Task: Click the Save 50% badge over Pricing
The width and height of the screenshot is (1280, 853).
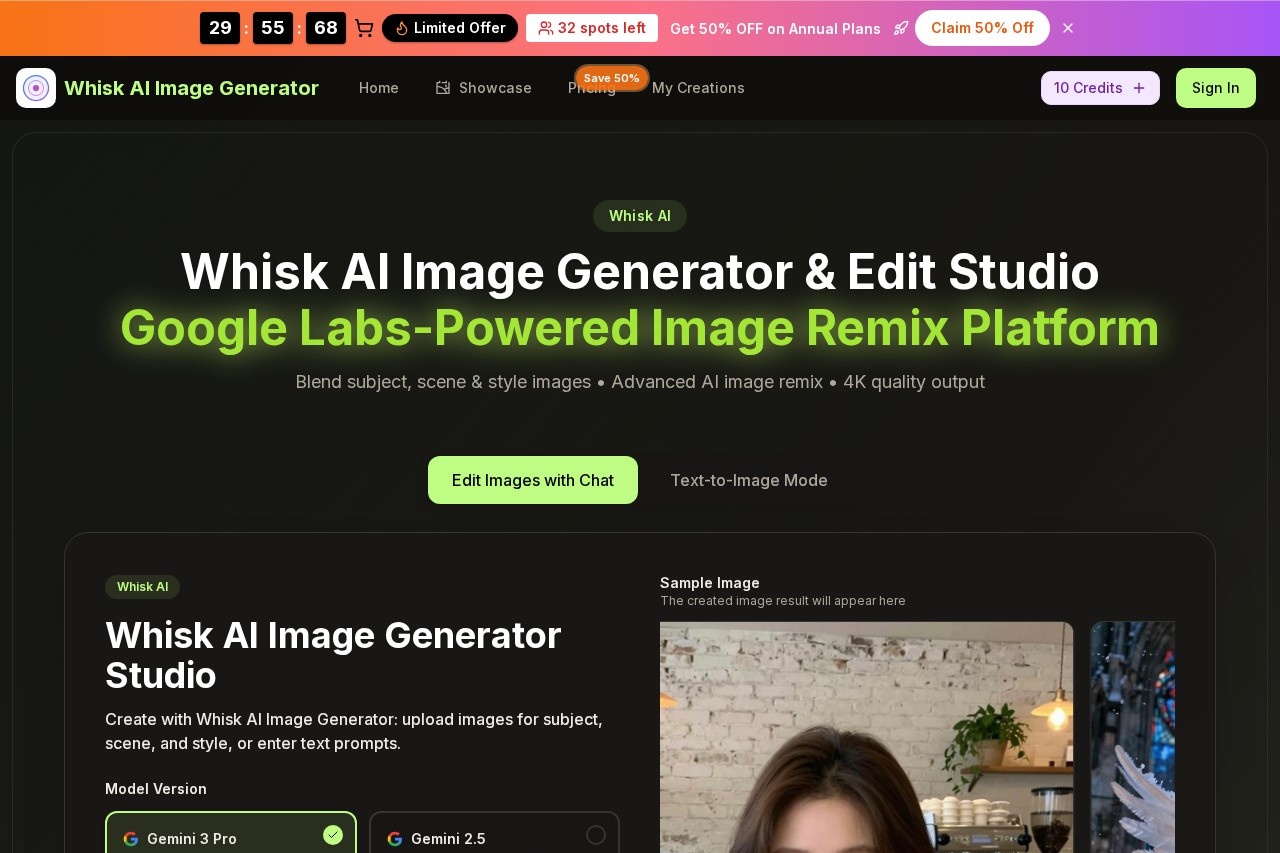Action: (x=612, y=78)
